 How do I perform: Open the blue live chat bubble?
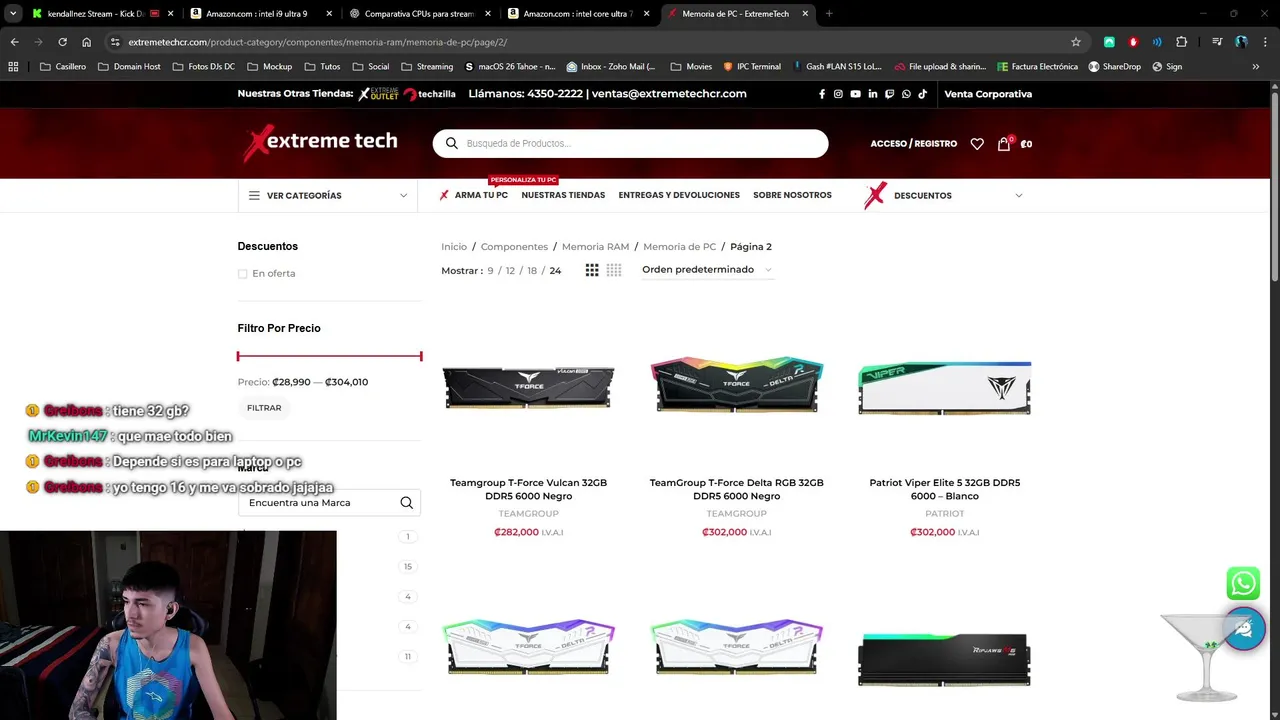[x=1244, y=630]
